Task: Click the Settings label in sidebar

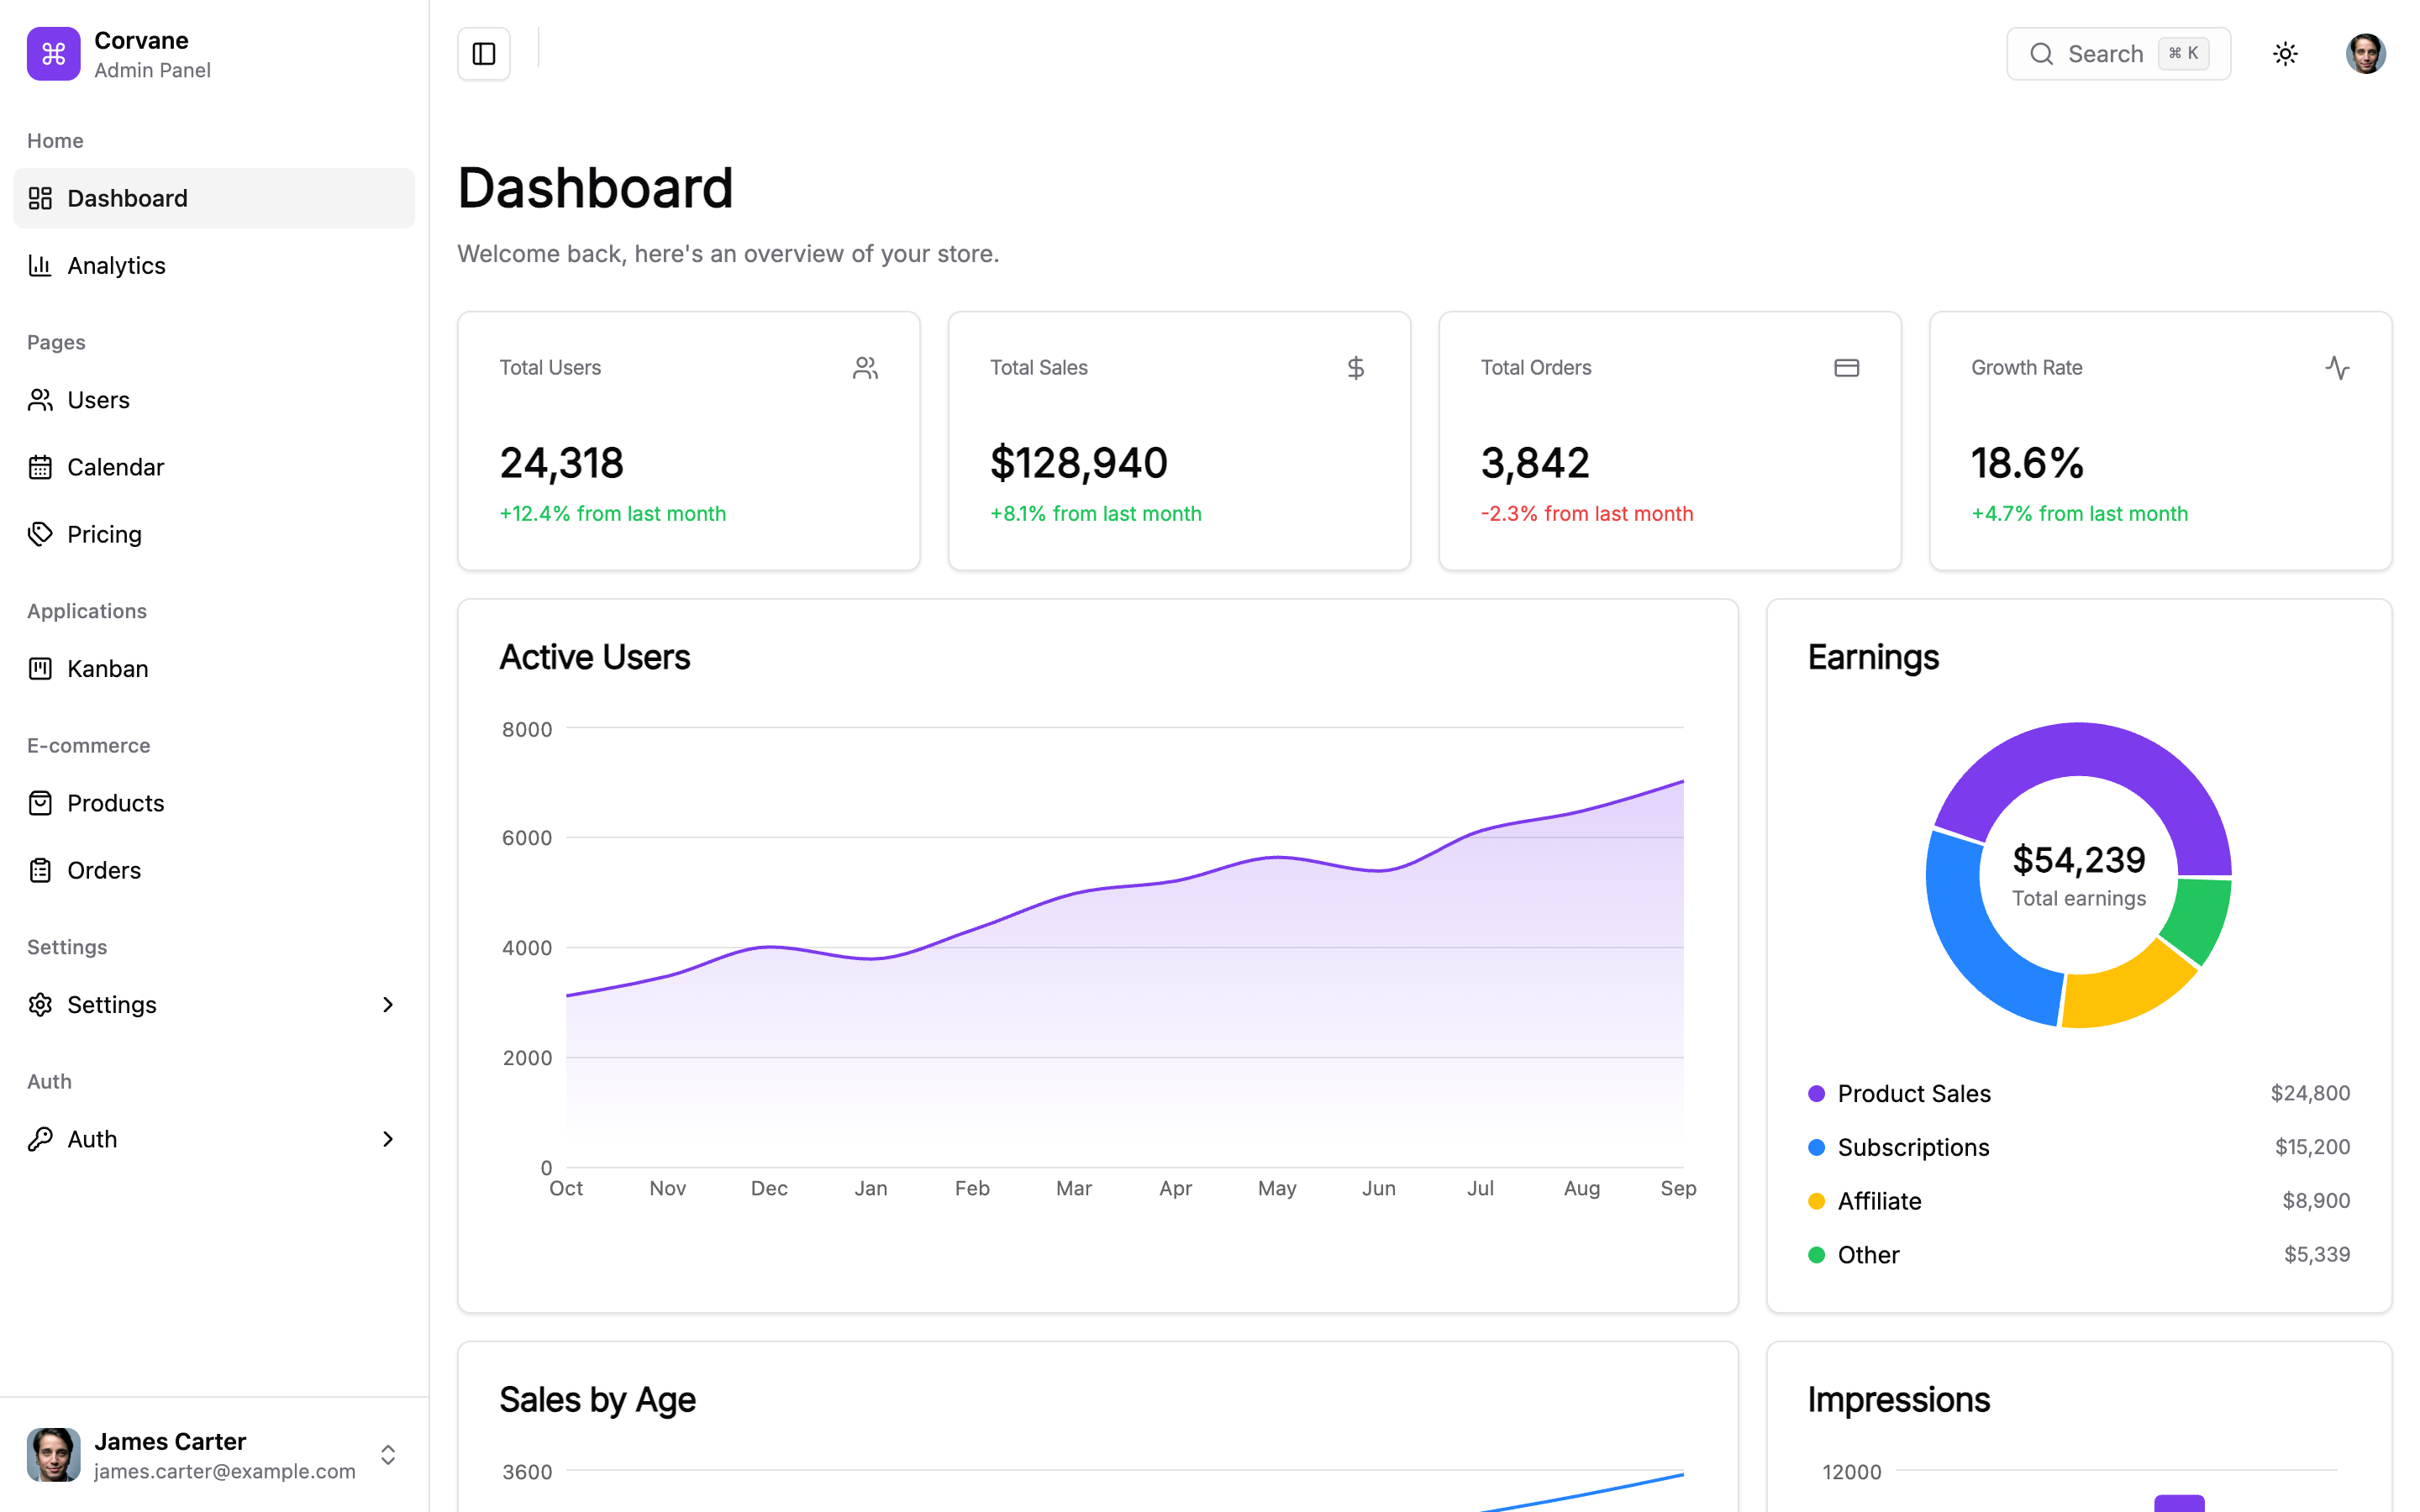Action: (x=112, y=1004)
